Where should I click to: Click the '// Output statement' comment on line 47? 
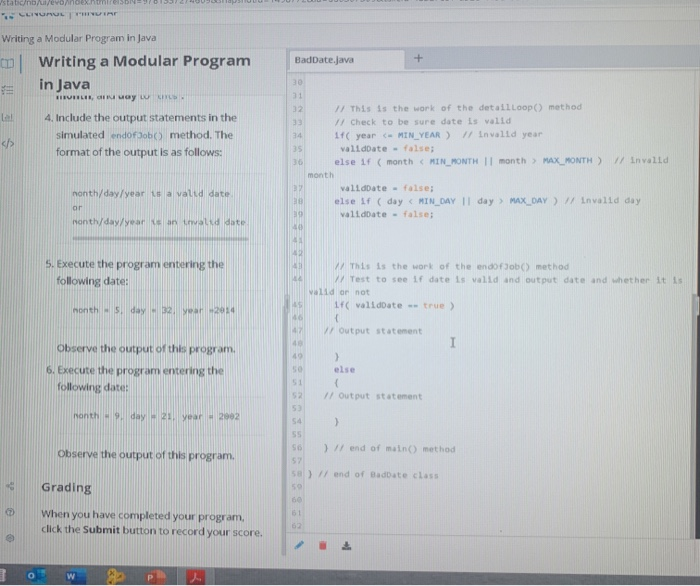[373, 331]
